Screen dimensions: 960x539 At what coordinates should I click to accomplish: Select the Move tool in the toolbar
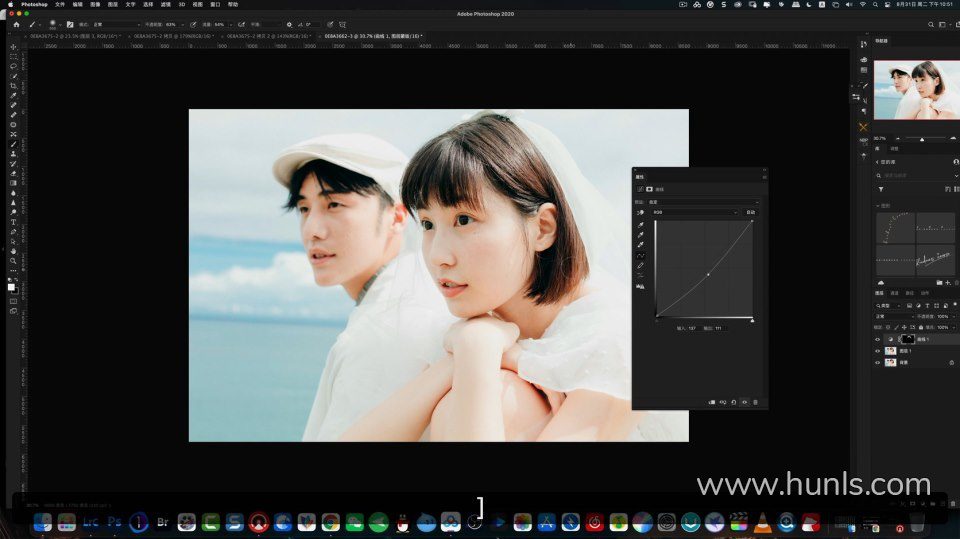click(x=13, y=47)
